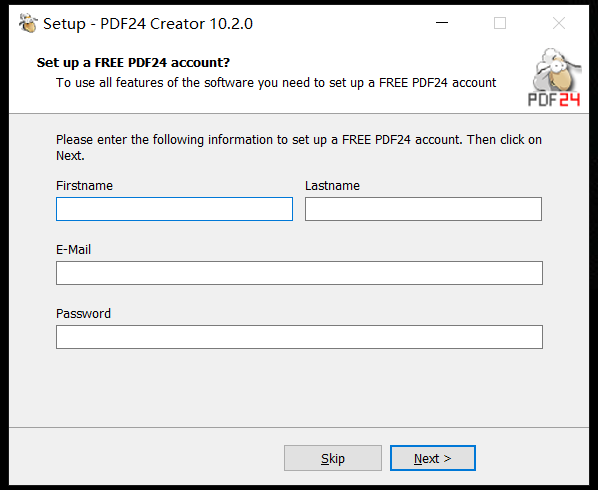
Task: Proceed with the Next > button
Action: (433, 458)
